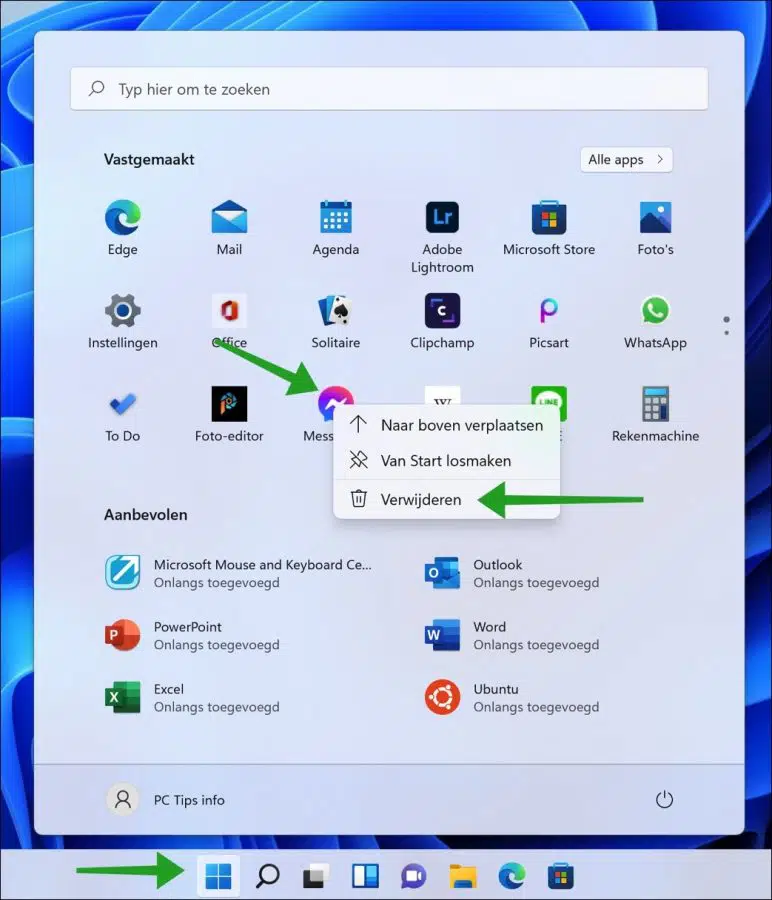Open Teams Chat on taskbar
Viewport: 772px width, 900px height.
pos(414,876)
